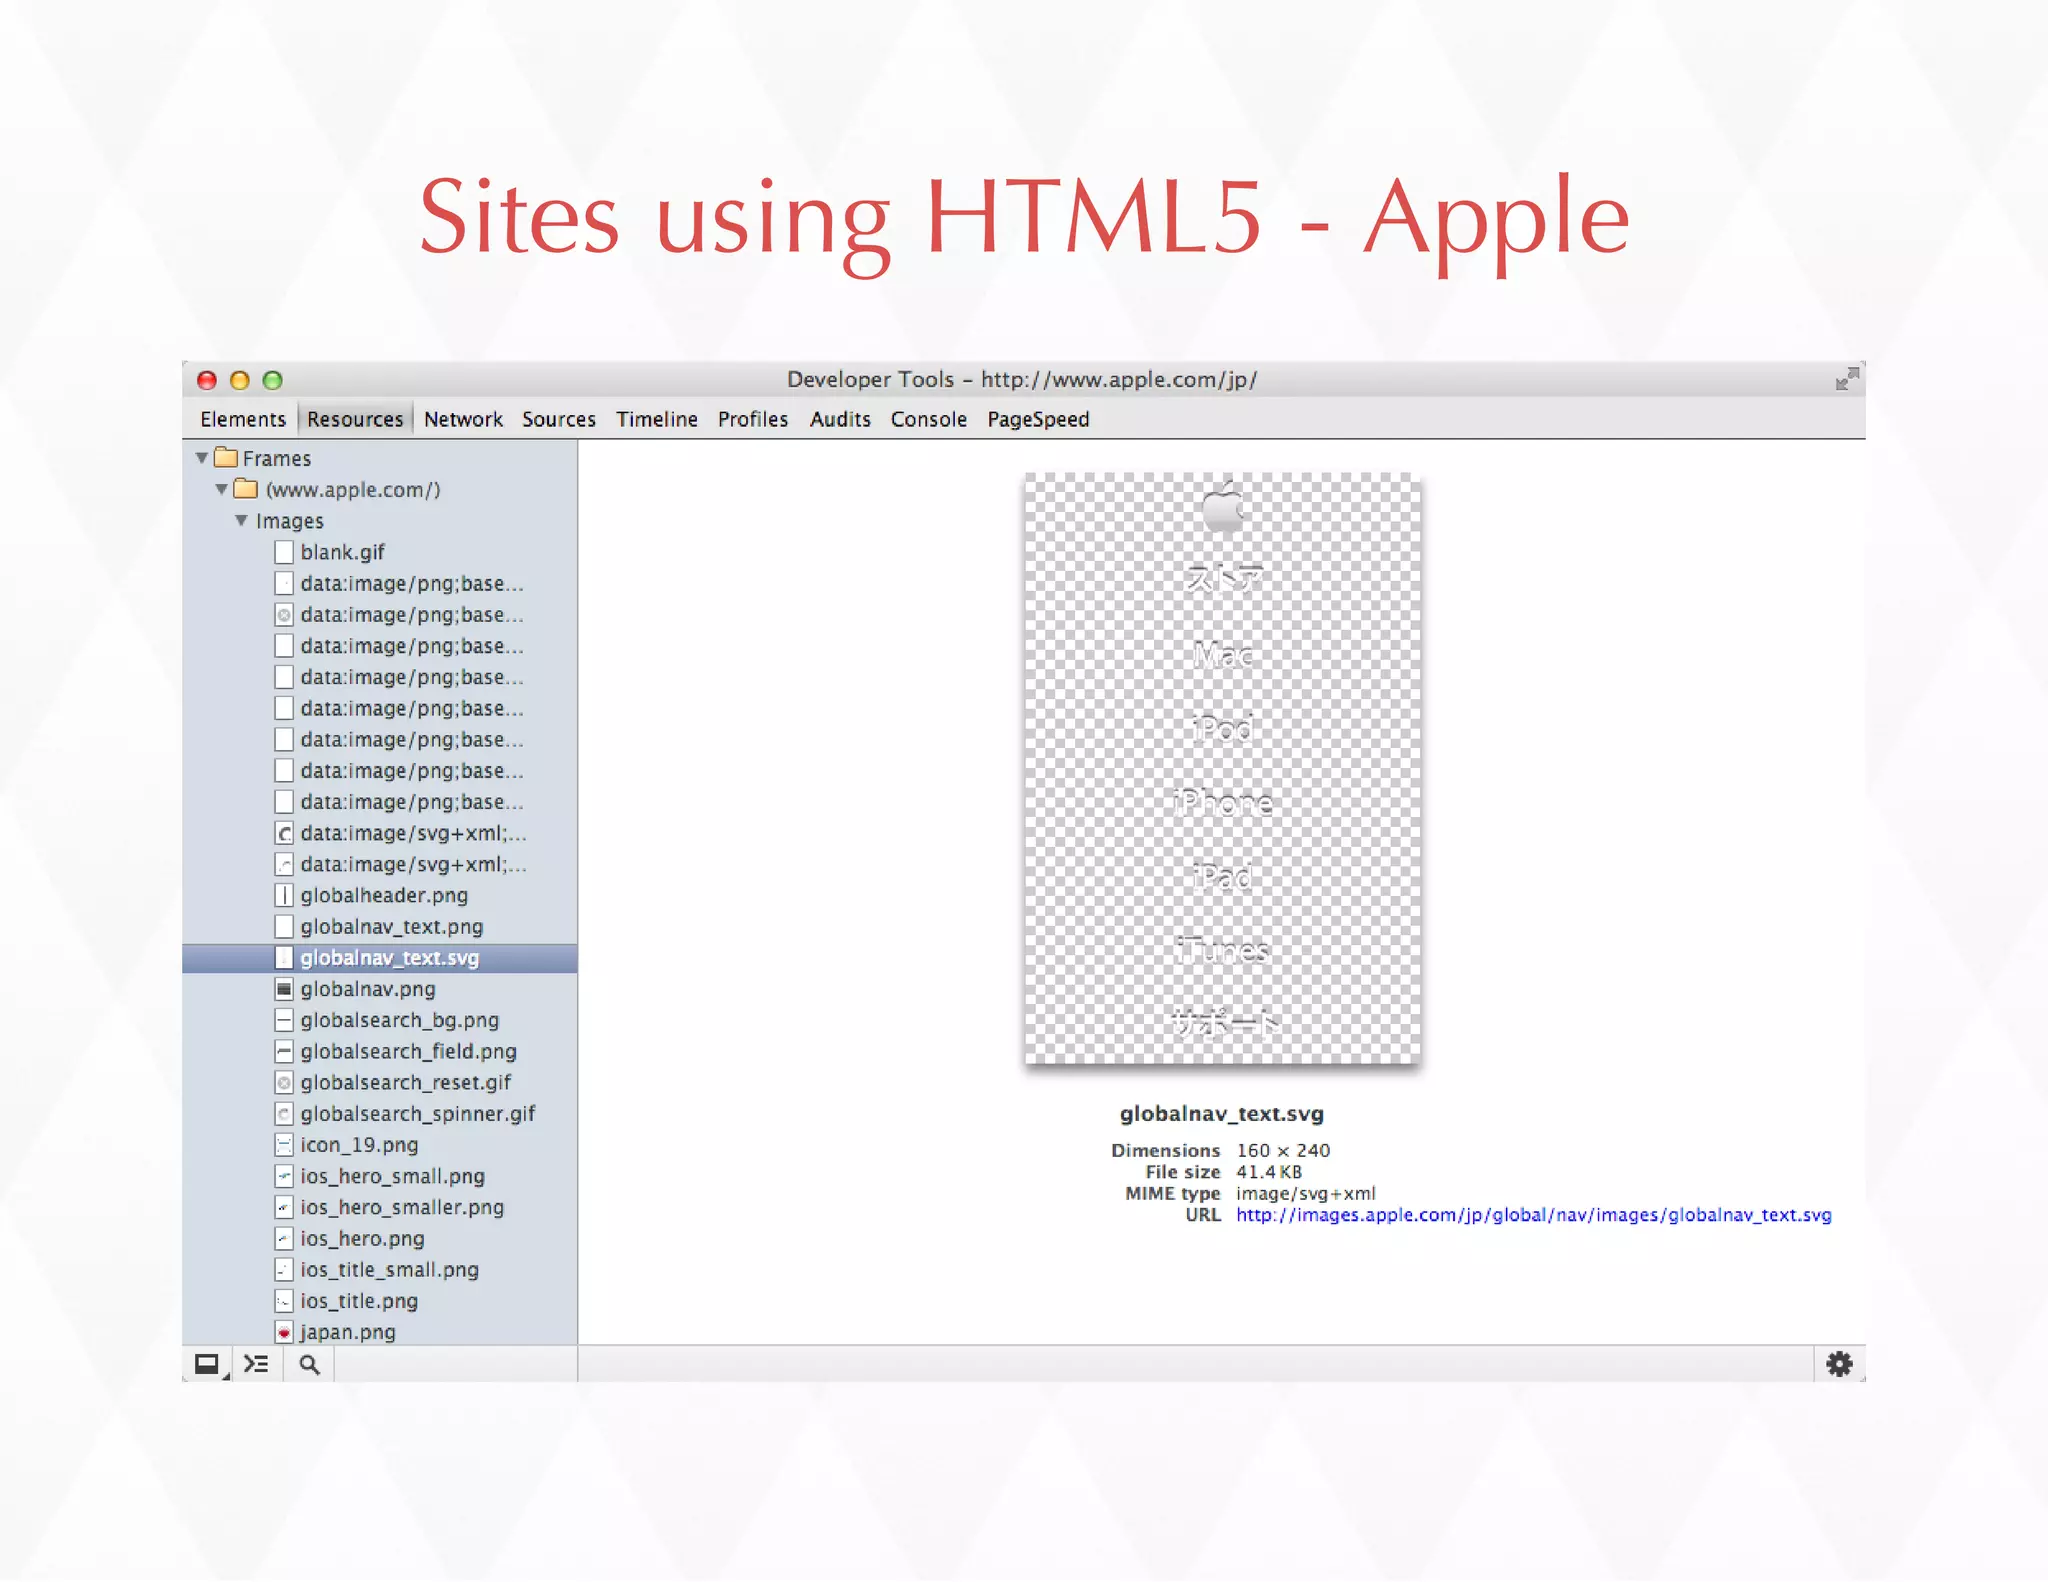Select ios_hero_small.png resource
This screenshot has height=1582, width=2048.
[392, 1176]
